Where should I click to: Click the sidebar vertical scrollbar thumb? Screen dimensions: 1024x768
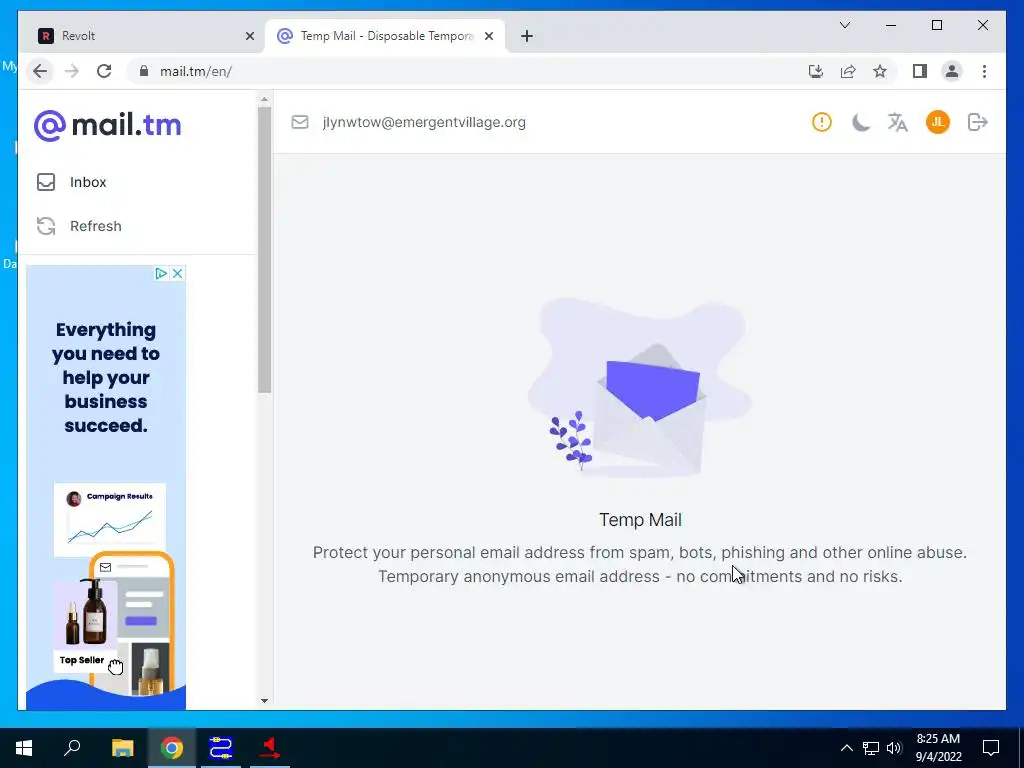264,249
